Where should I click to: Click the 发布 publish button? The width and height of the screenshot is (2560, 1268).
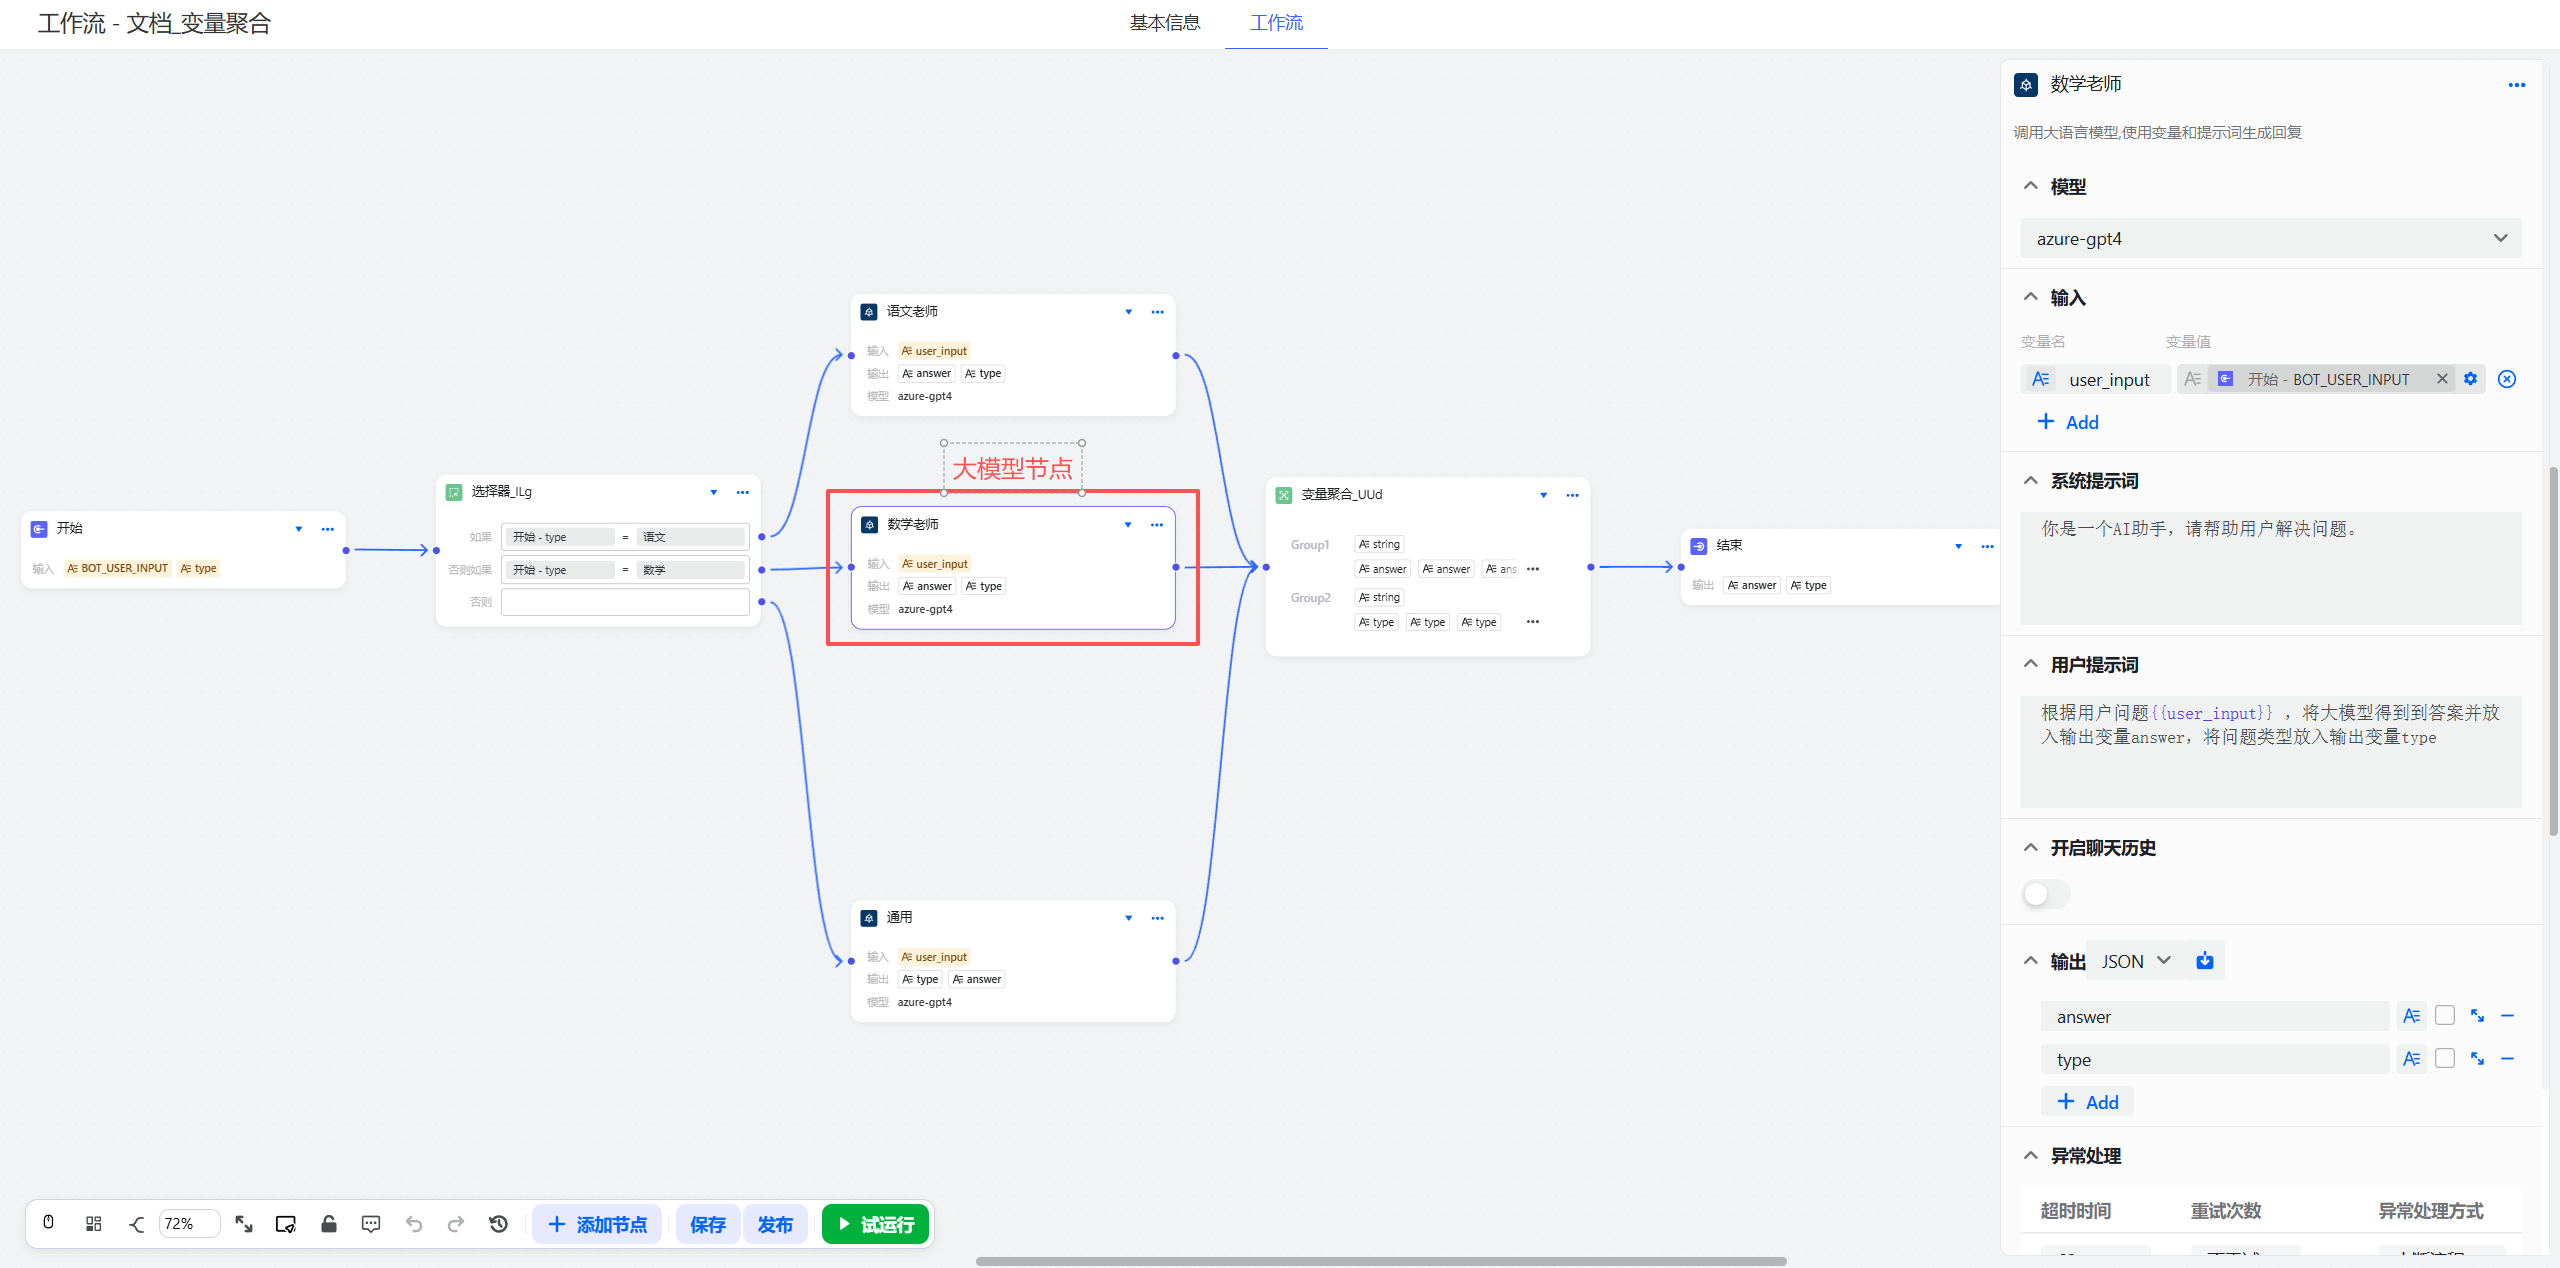775,1223
